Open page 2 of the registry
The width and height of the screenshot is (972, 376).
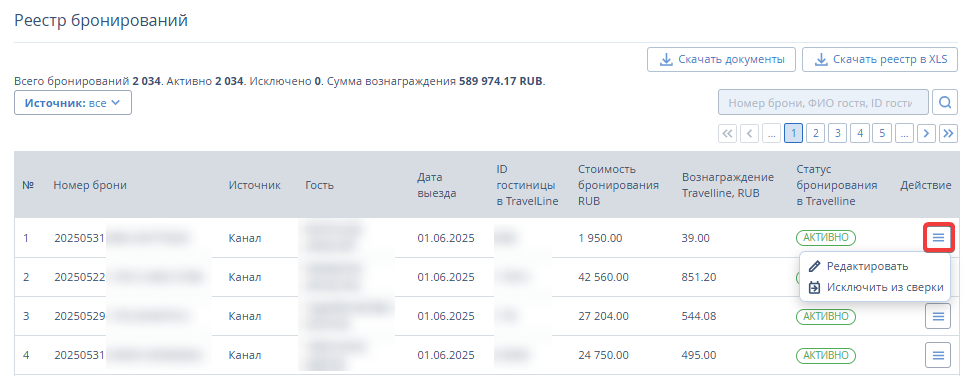click(x=816, y=133)
